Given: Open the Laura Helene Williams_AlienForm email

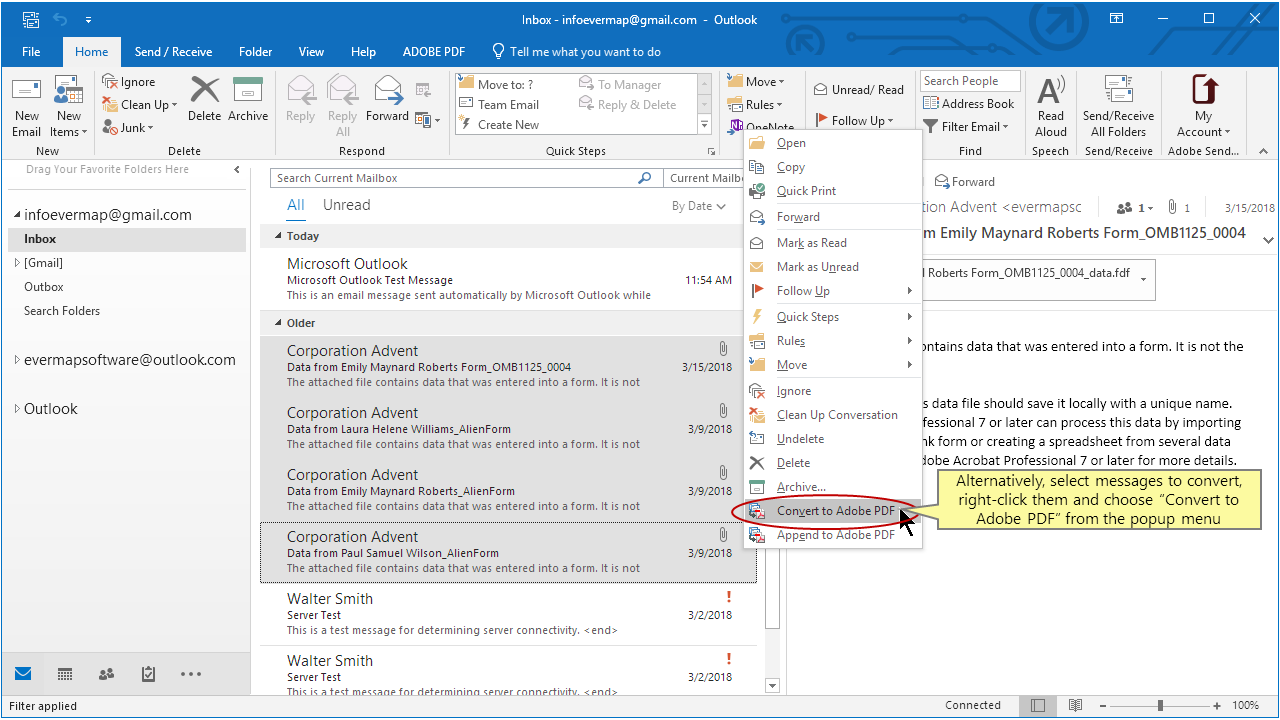Looking at the screenshot, I should pyautogui.click(x=509, y=427).
